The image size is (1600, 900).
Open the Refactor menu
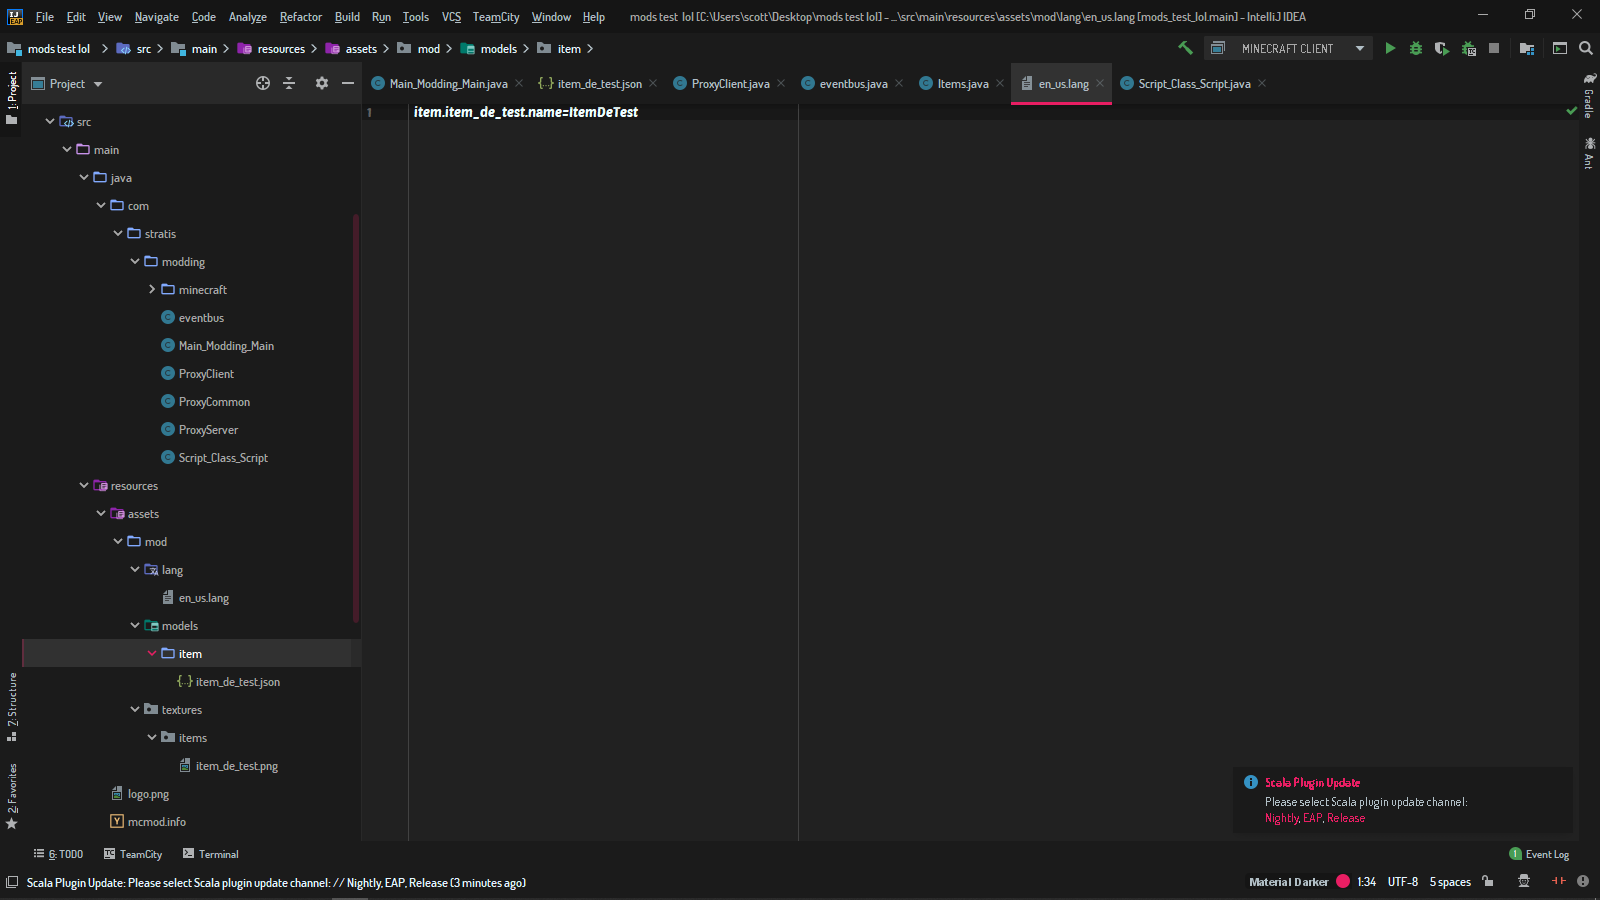point(300,17)
